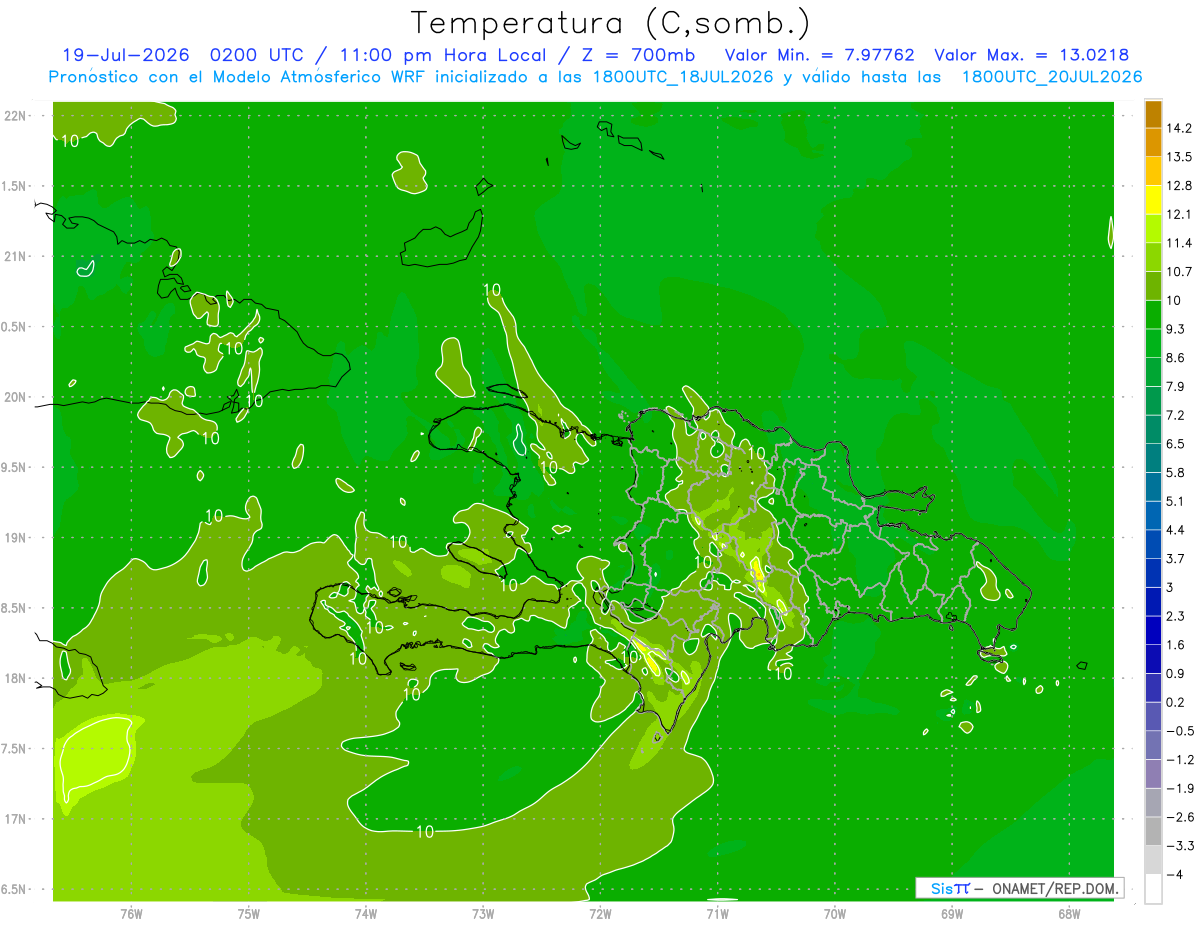The height and width of the screenshot is (927, 1200).
Task: Pick the purple swatch between -1.9 and -1.2
Action: (x=1153, y=775)
